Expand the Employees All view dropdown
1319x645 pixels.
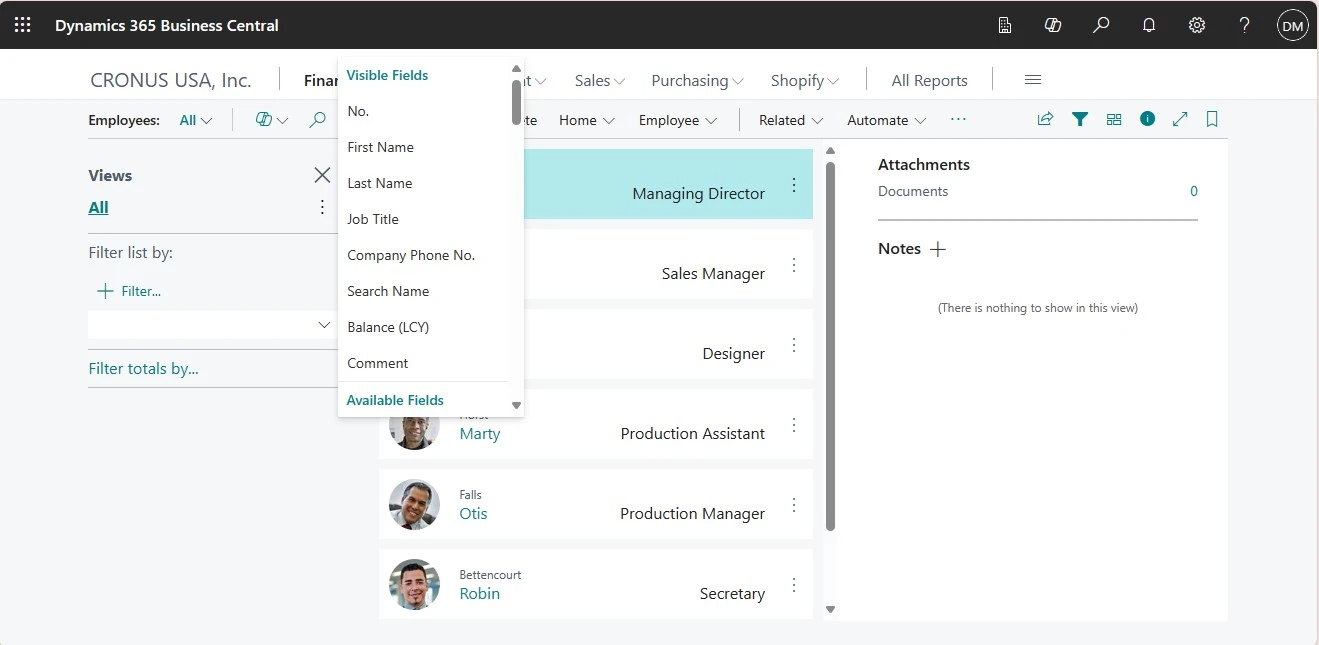click(196, 120)
